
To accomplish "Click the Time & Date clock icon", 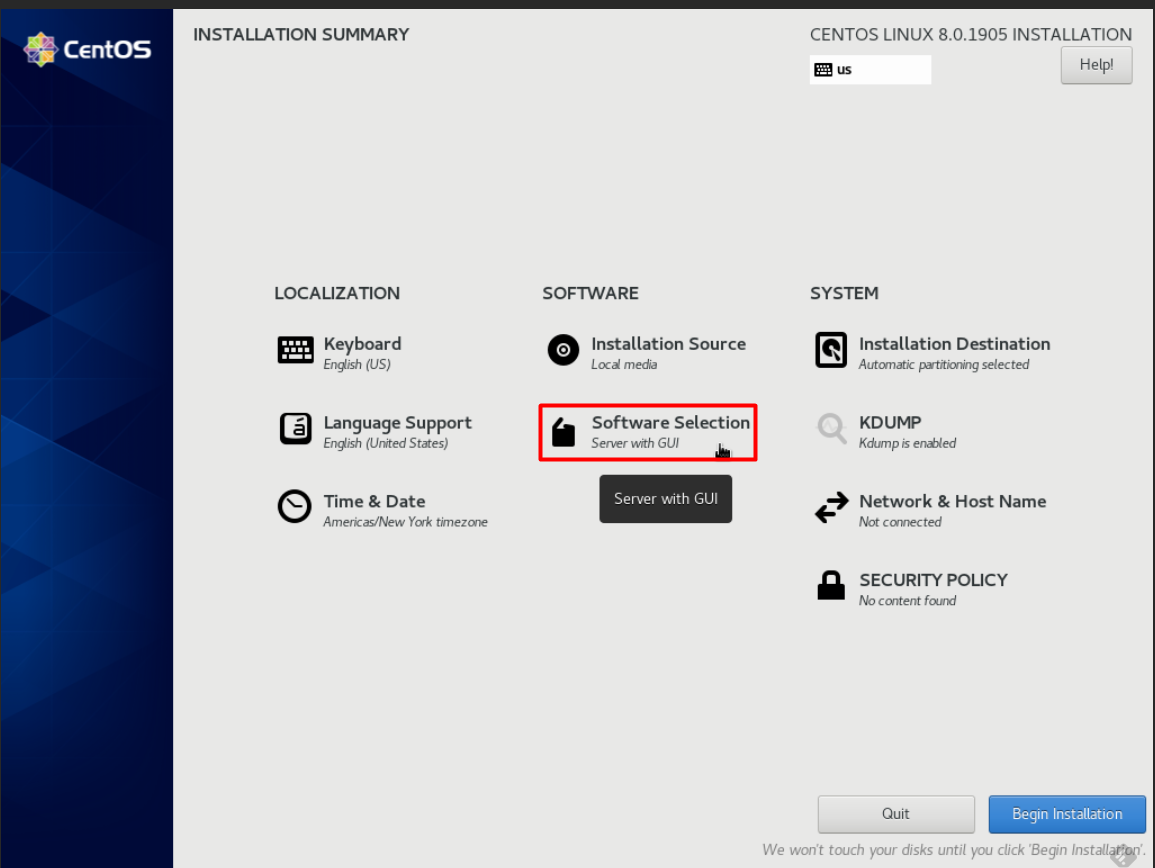I will pyautogui.click(x=295, y=507).
